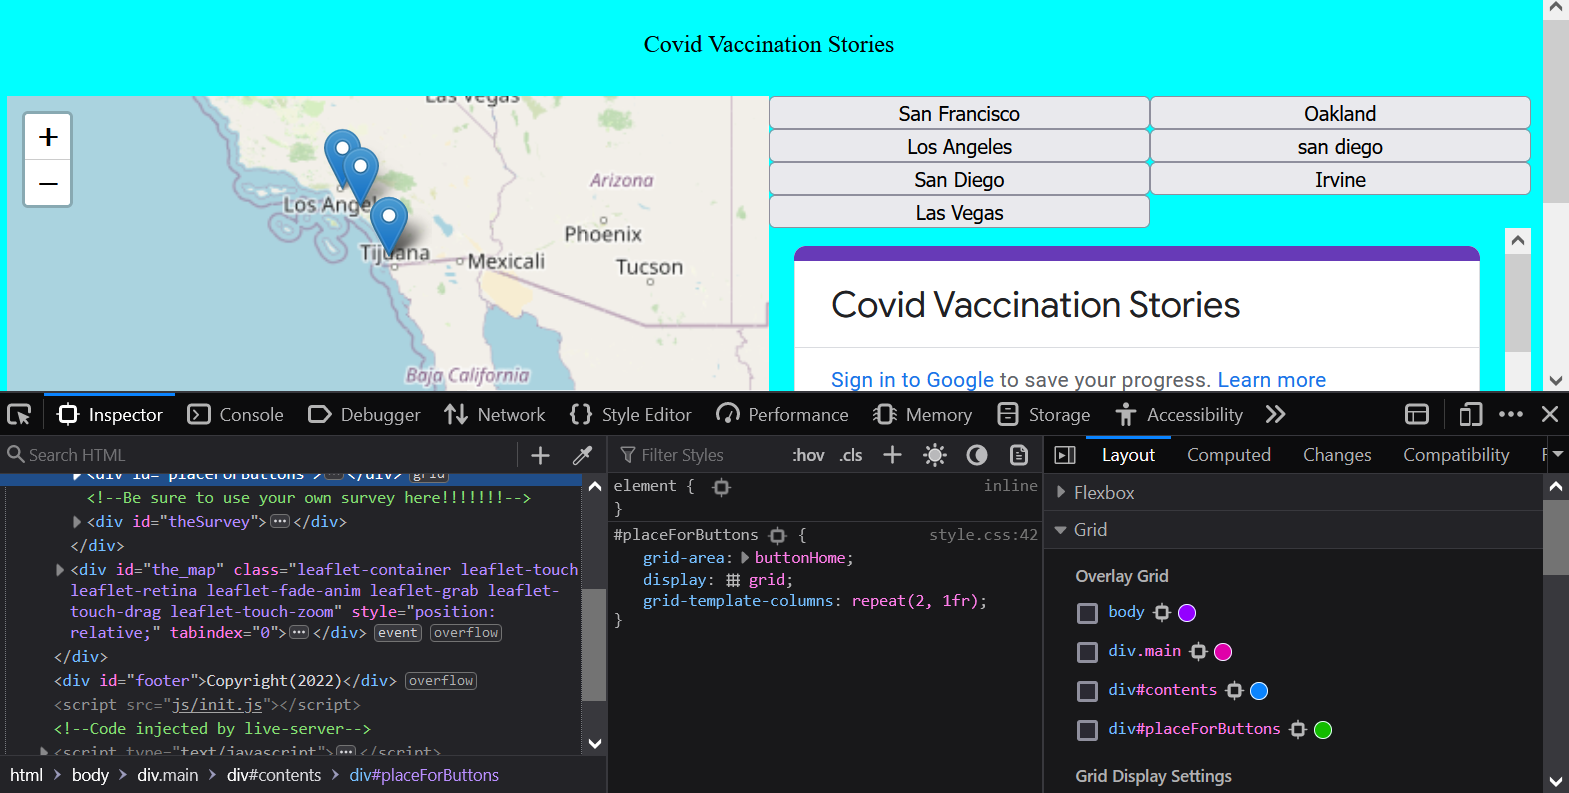Check the div.main grid overlay box

click(1087, 652)
